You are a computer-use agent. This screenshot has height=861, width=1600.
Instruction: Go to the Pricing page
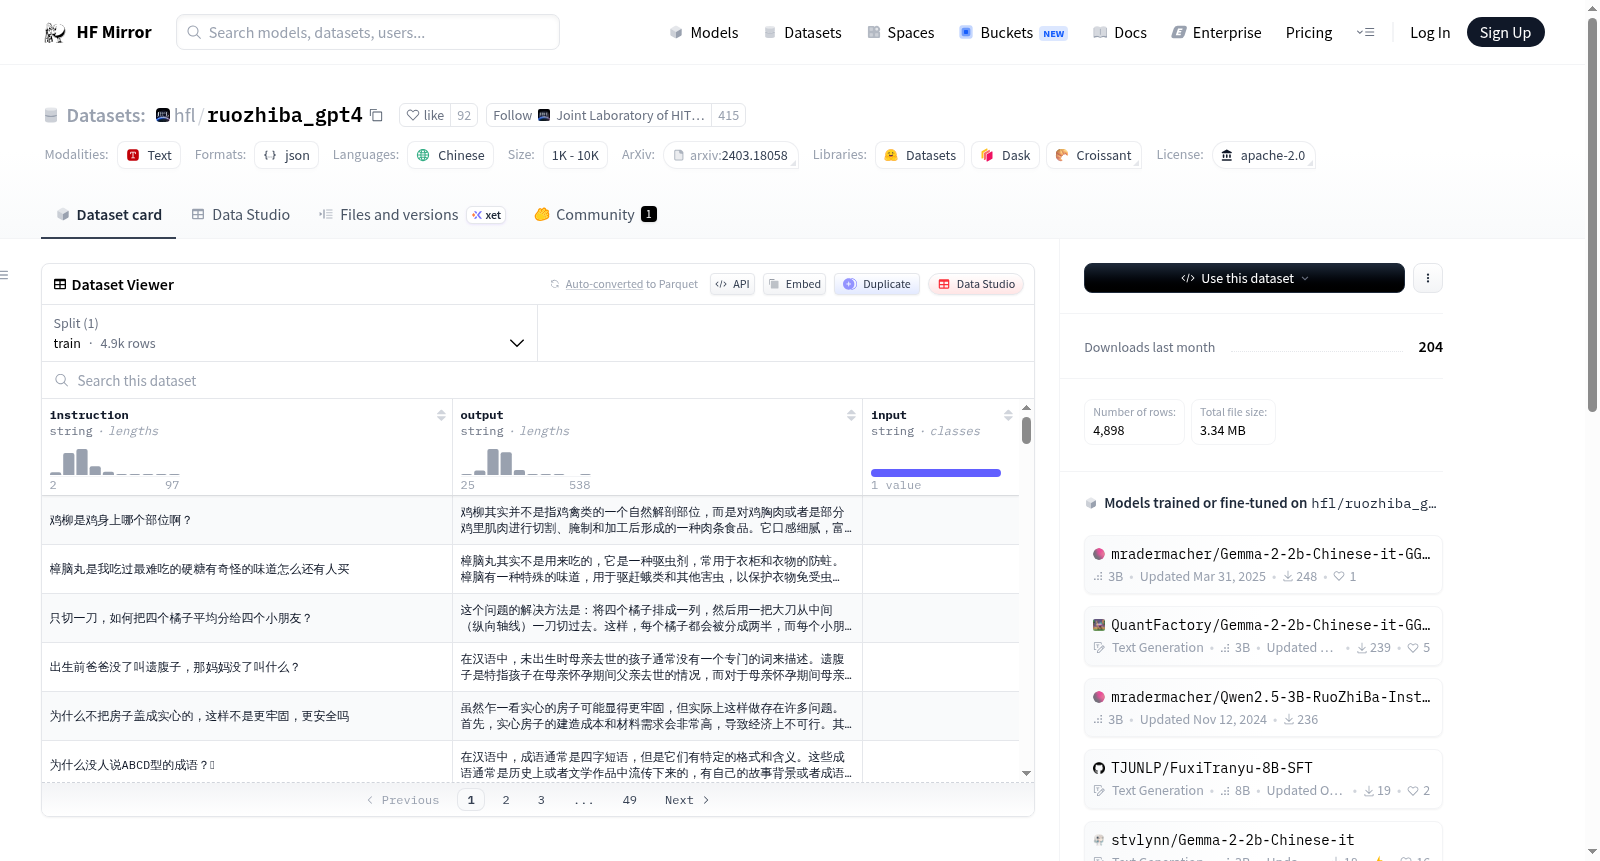[x=1309, y=32]
